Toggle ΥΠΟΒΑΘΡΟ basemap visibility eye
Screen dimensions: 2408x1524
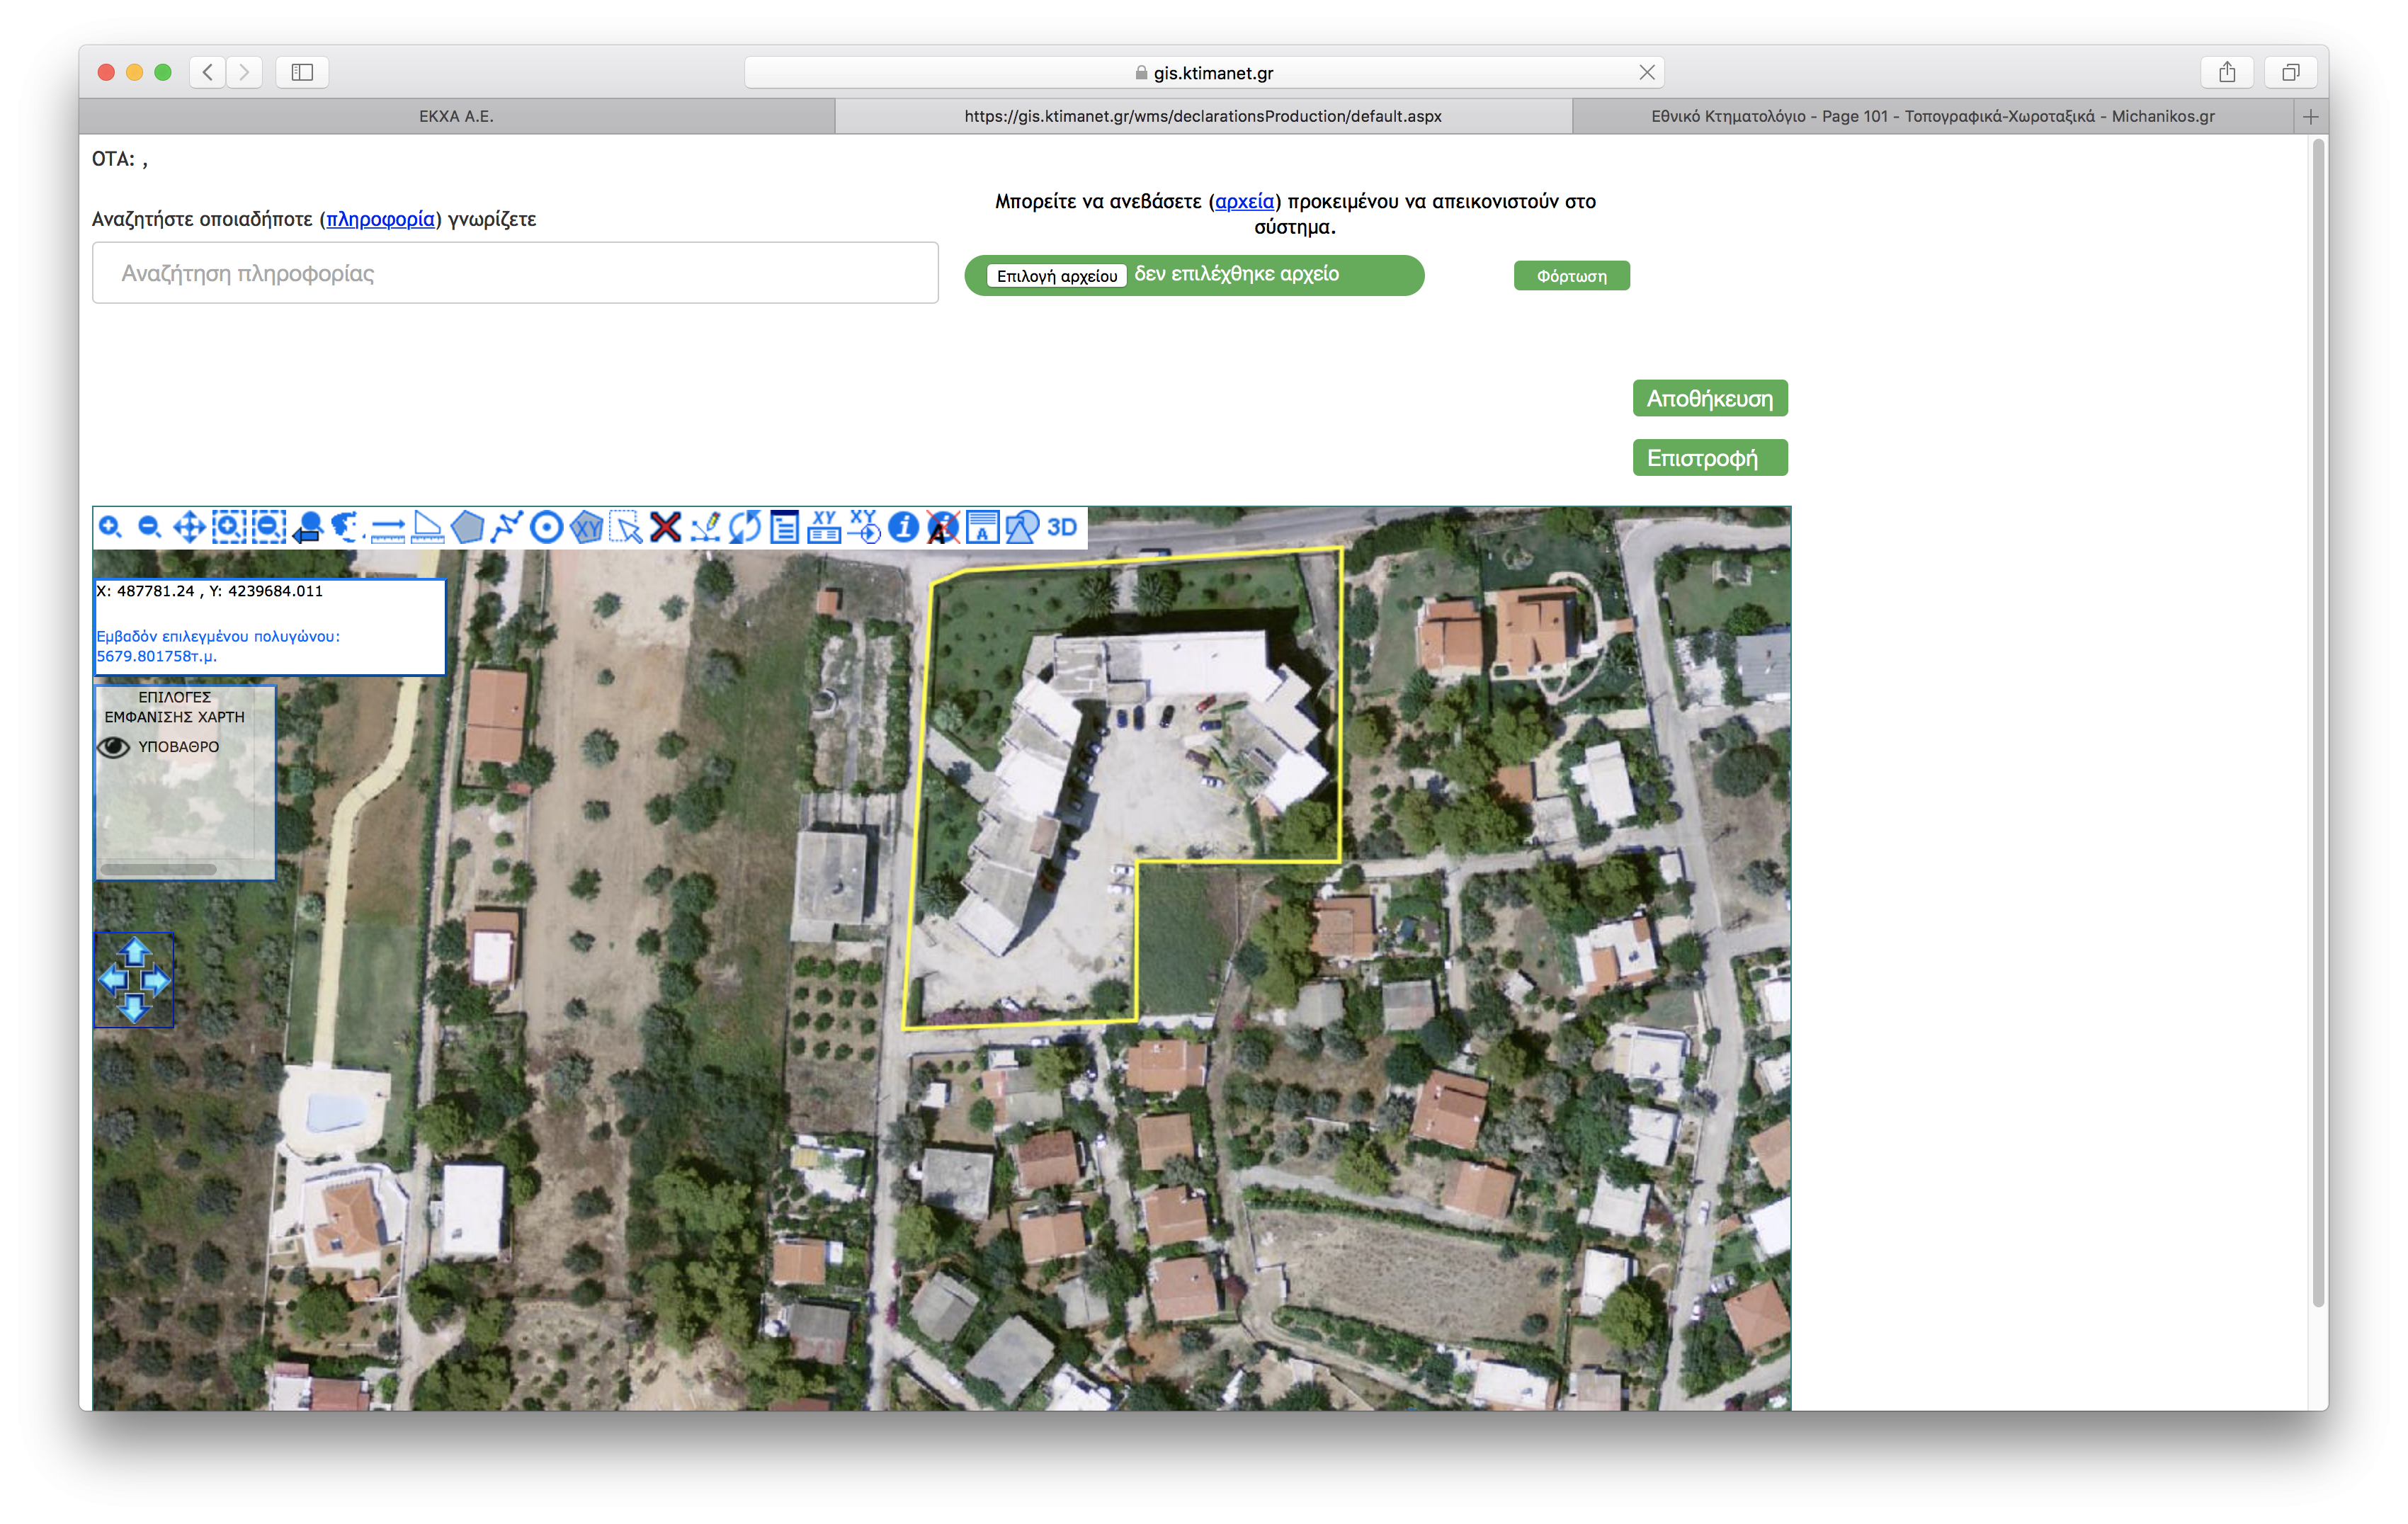pyautogui.click(x=113, y=747)
